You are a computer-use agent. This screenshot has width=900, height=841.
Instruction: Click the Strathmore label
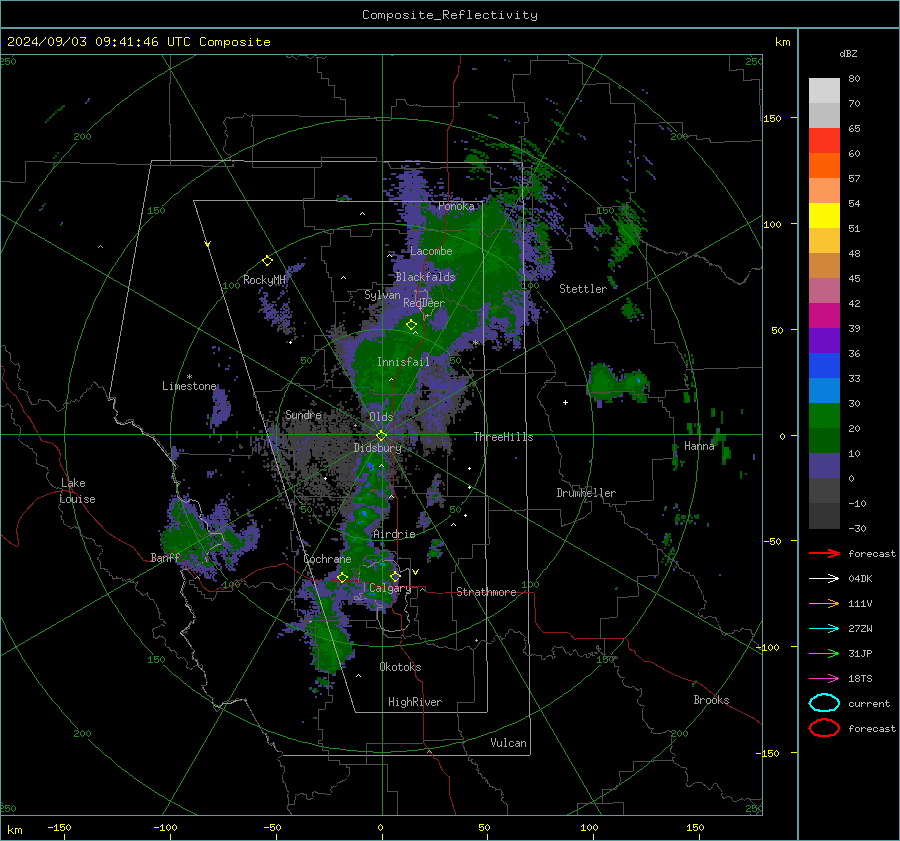486,592
